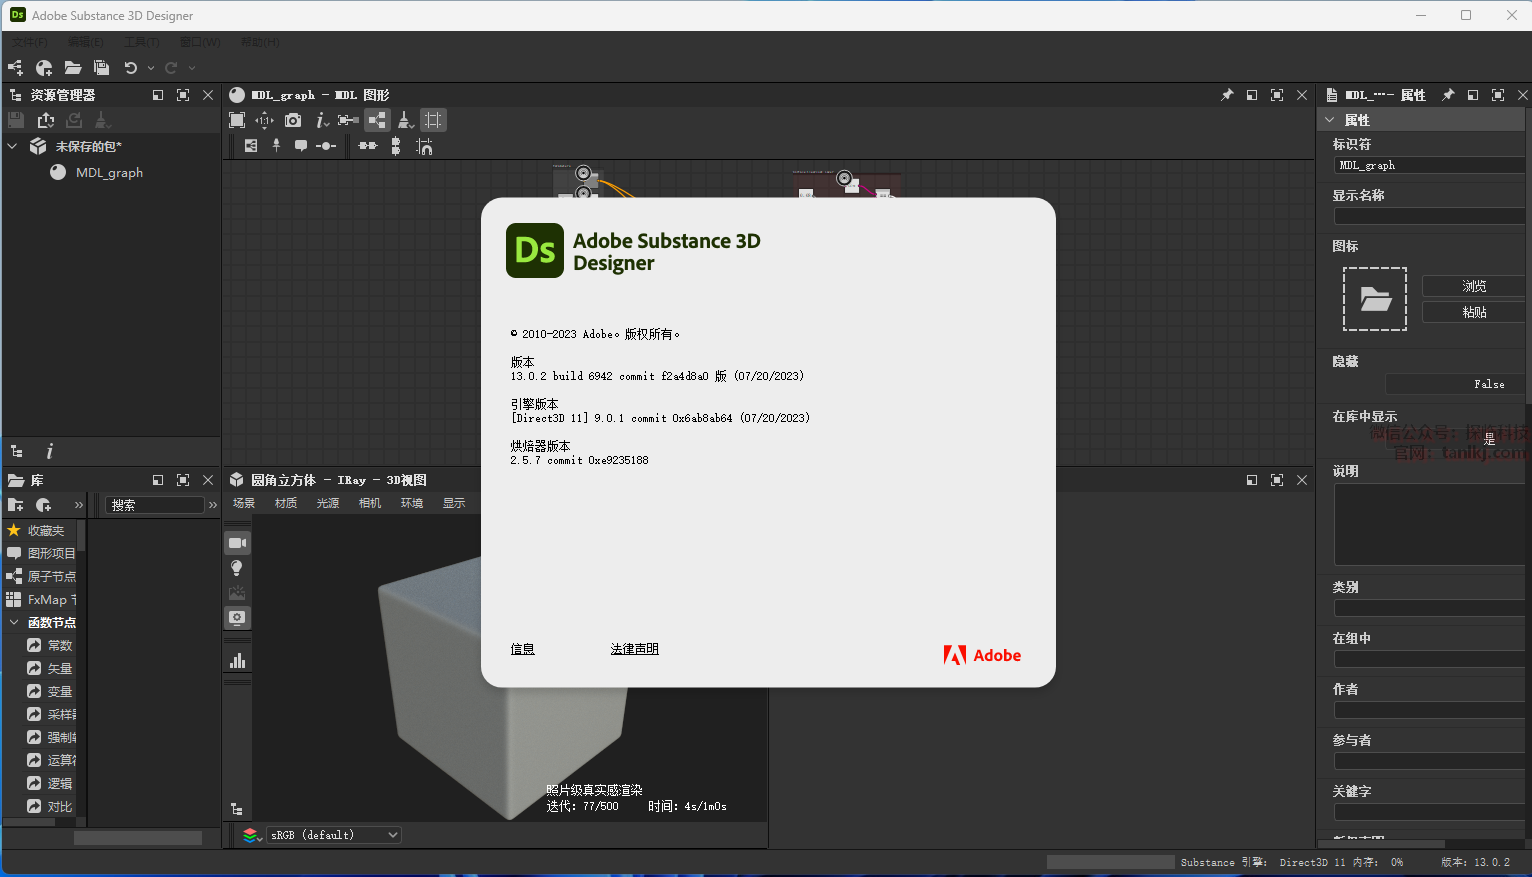Click the export package icon in resource manager
1532x877 pixels.
pos(46,120)
